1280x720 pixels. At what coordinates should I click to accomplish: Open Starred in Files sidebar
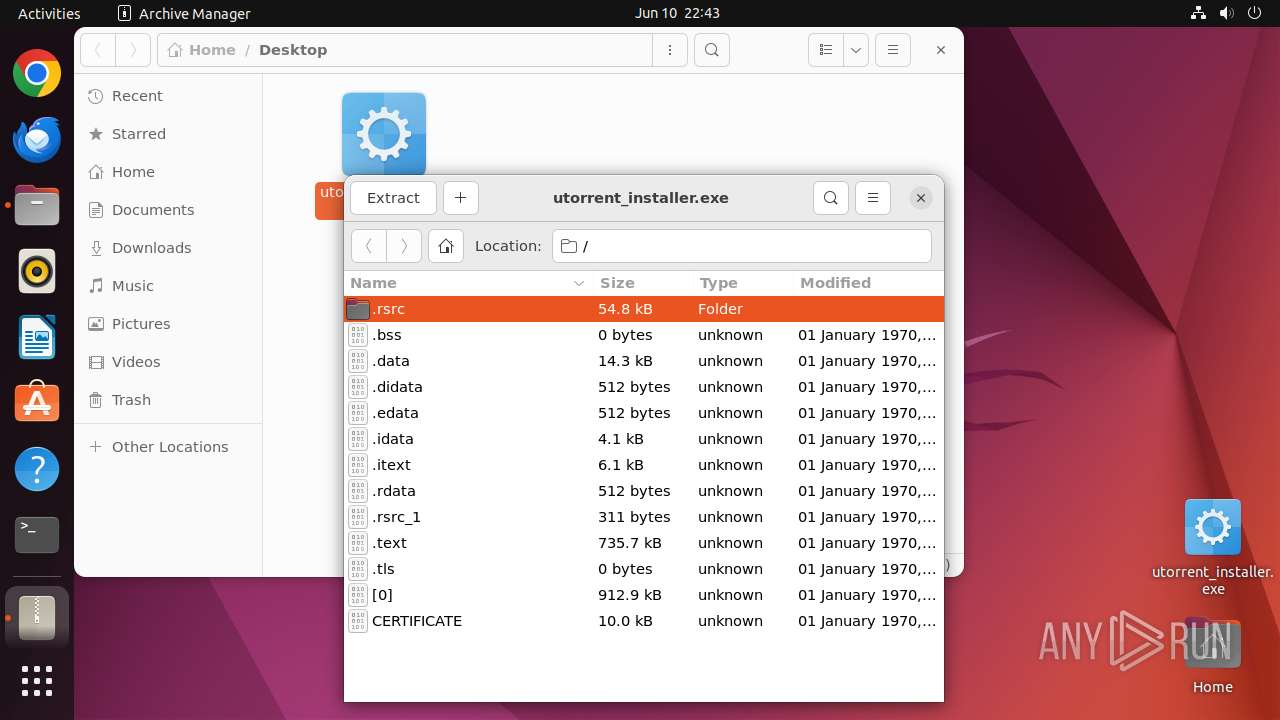click(168, 134)
